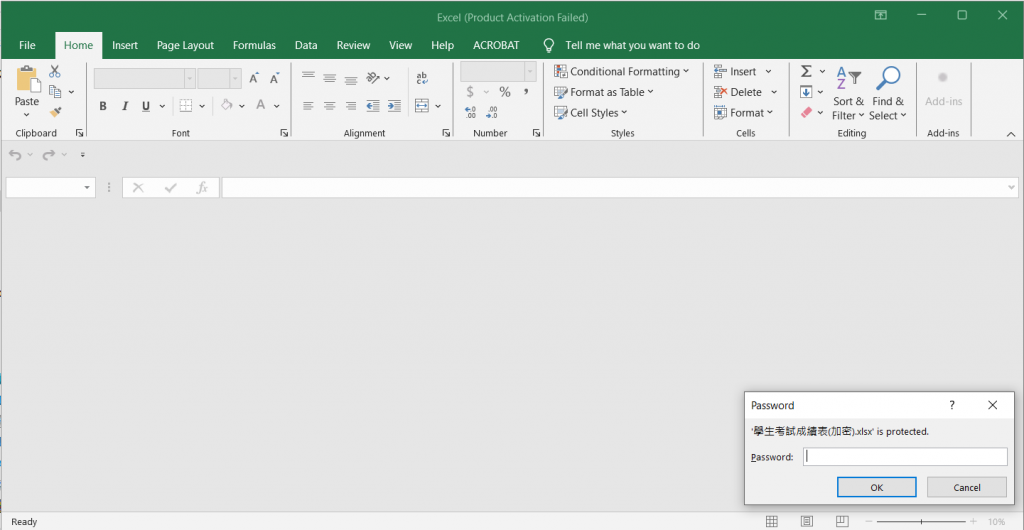Click the Clear eraser icon
Image resolution: width=1024 pixels, height=530 pixels.
pyautogui.click(x=807, y=112)
